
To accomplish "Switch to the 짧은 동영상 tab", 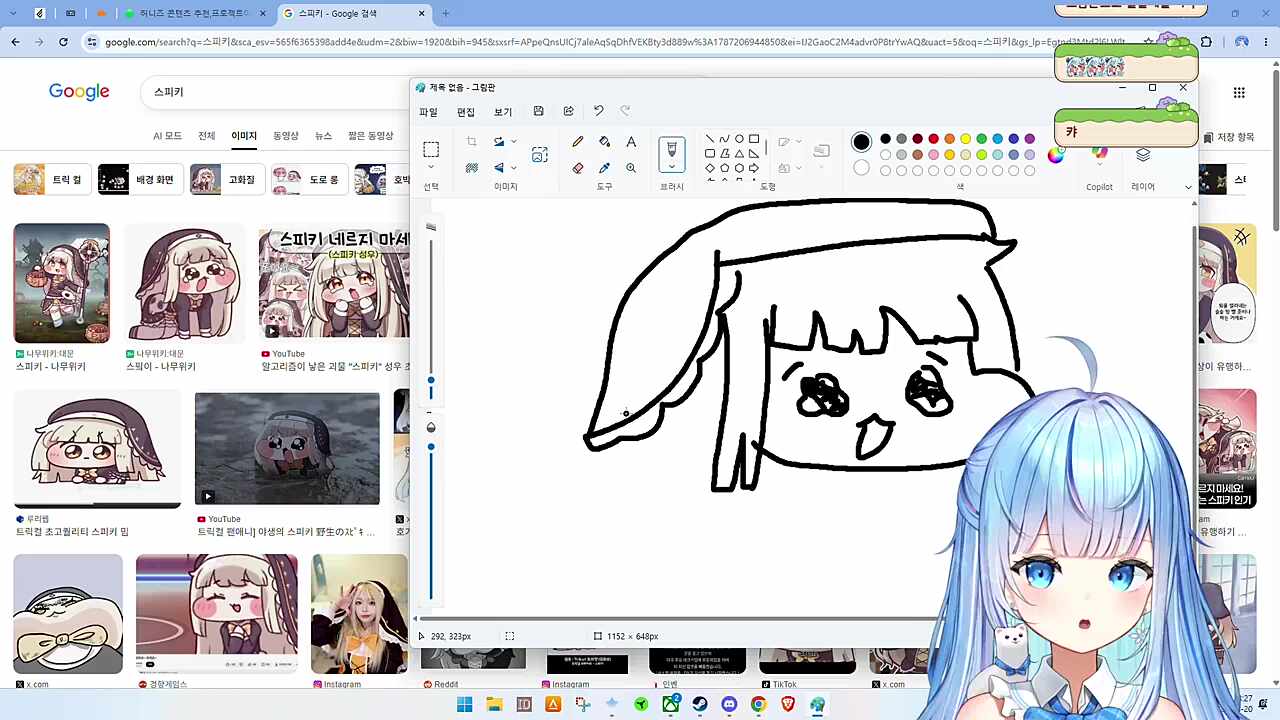I will click(x=370, y=136).
